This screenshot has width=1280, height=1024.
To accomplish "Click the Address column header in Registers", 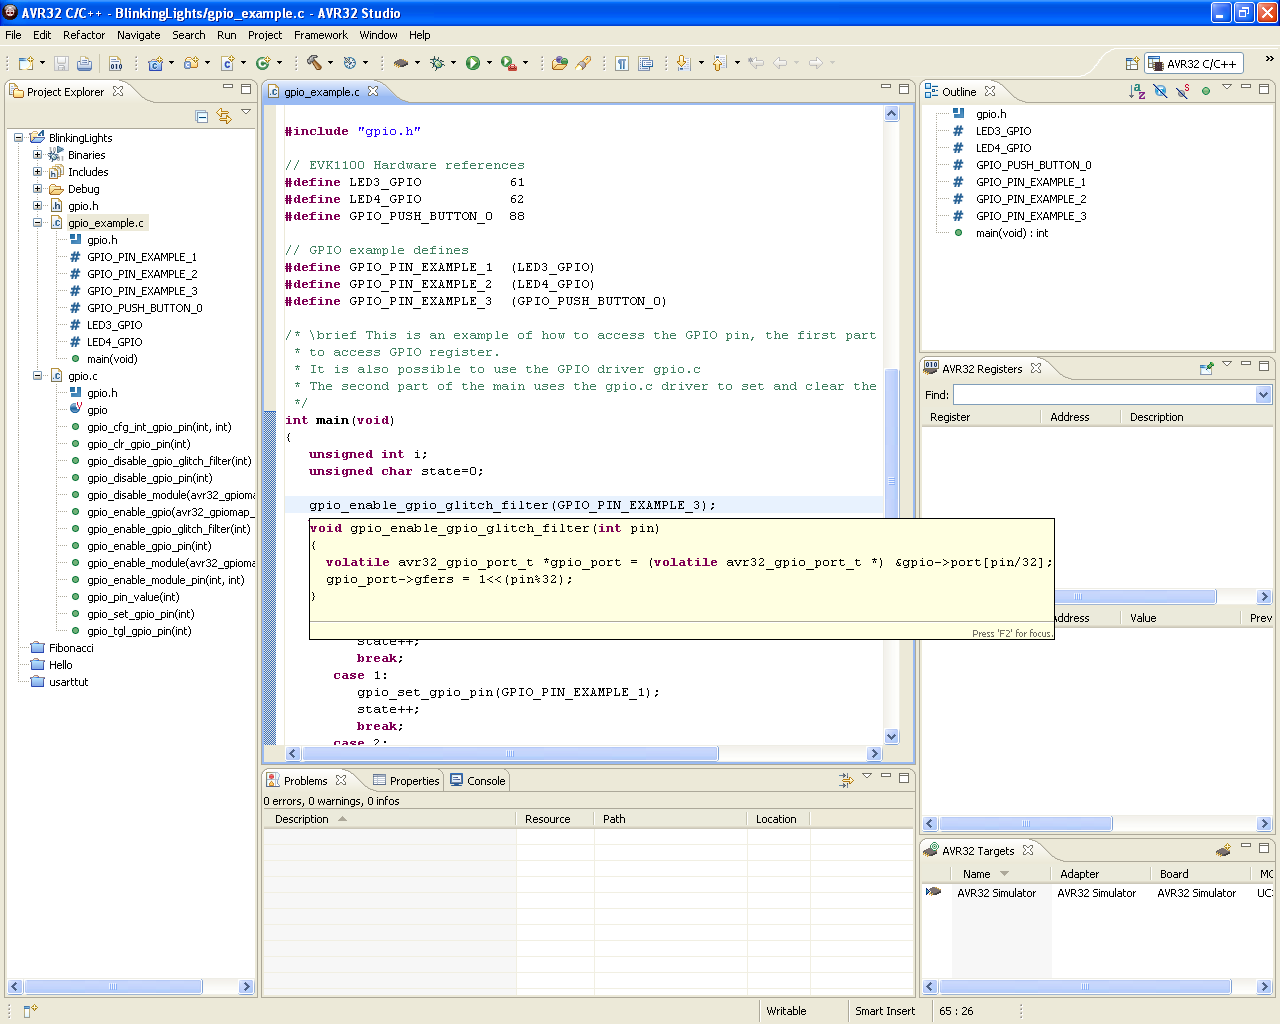I will pos(1080,417).
